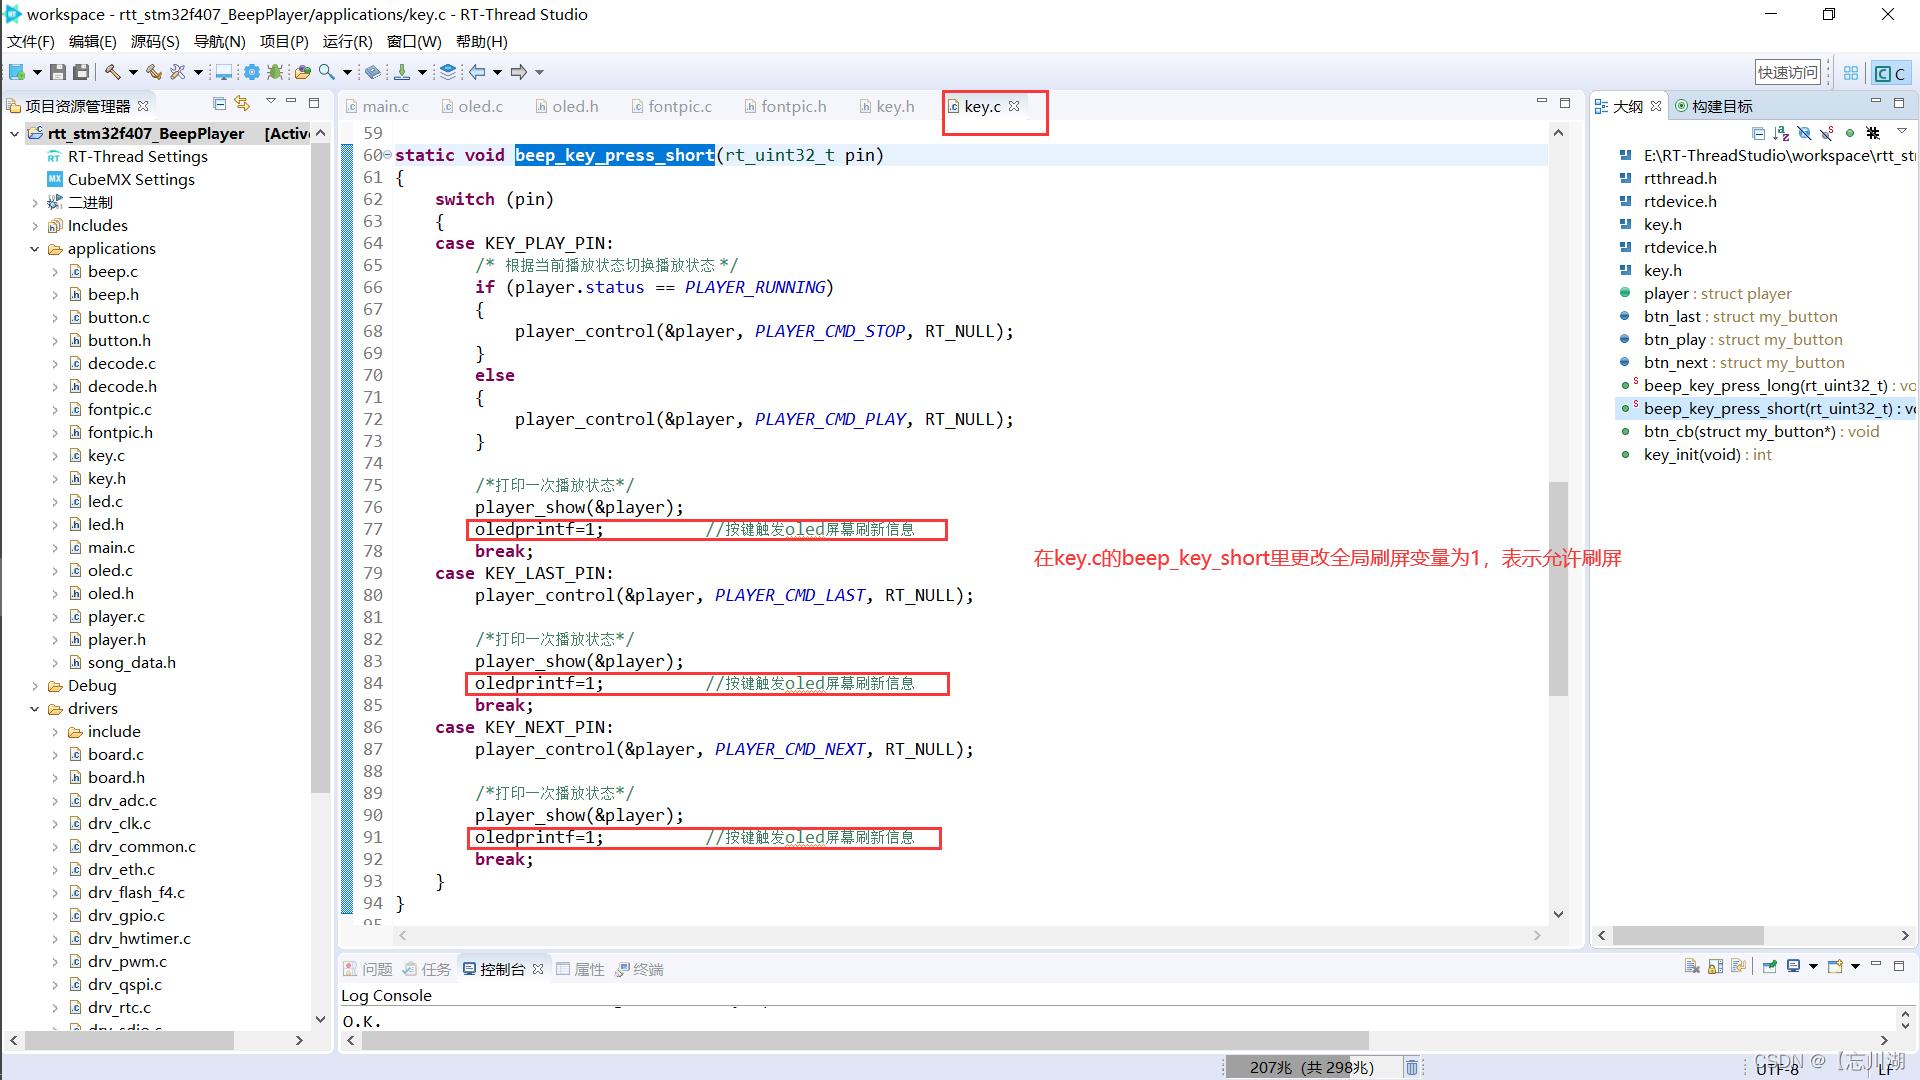Viewport: 1920px width, 1080px height.
Task: Click the editor vertical scrollbar thumb
Action: tap(1558, 588)
